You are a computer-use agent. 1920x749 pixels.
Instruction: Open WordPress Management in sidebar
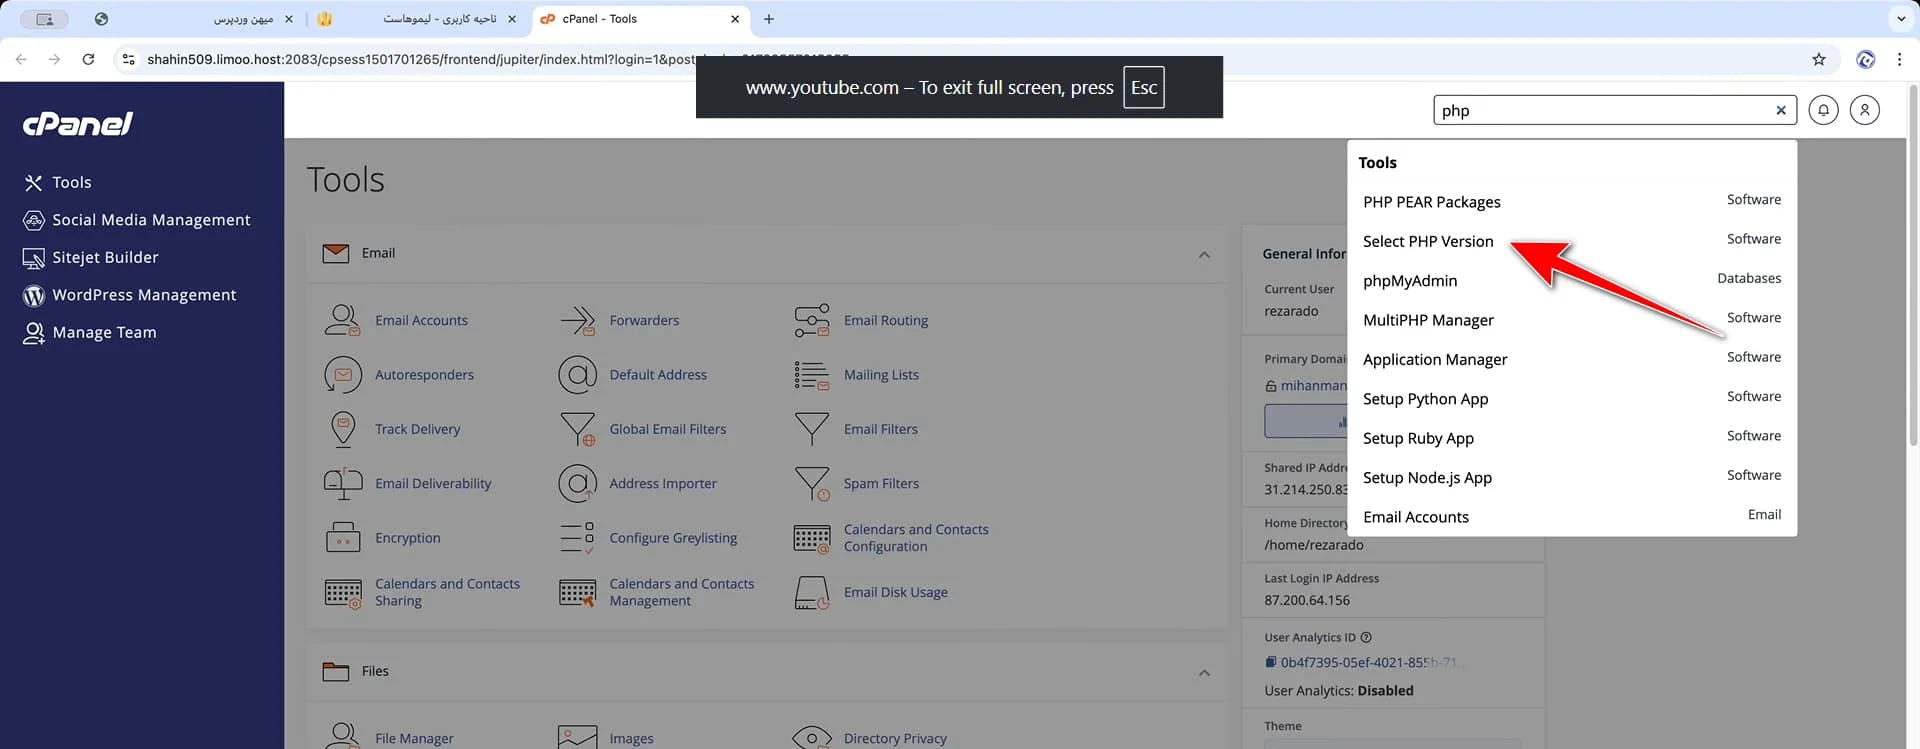coord(144,295)
